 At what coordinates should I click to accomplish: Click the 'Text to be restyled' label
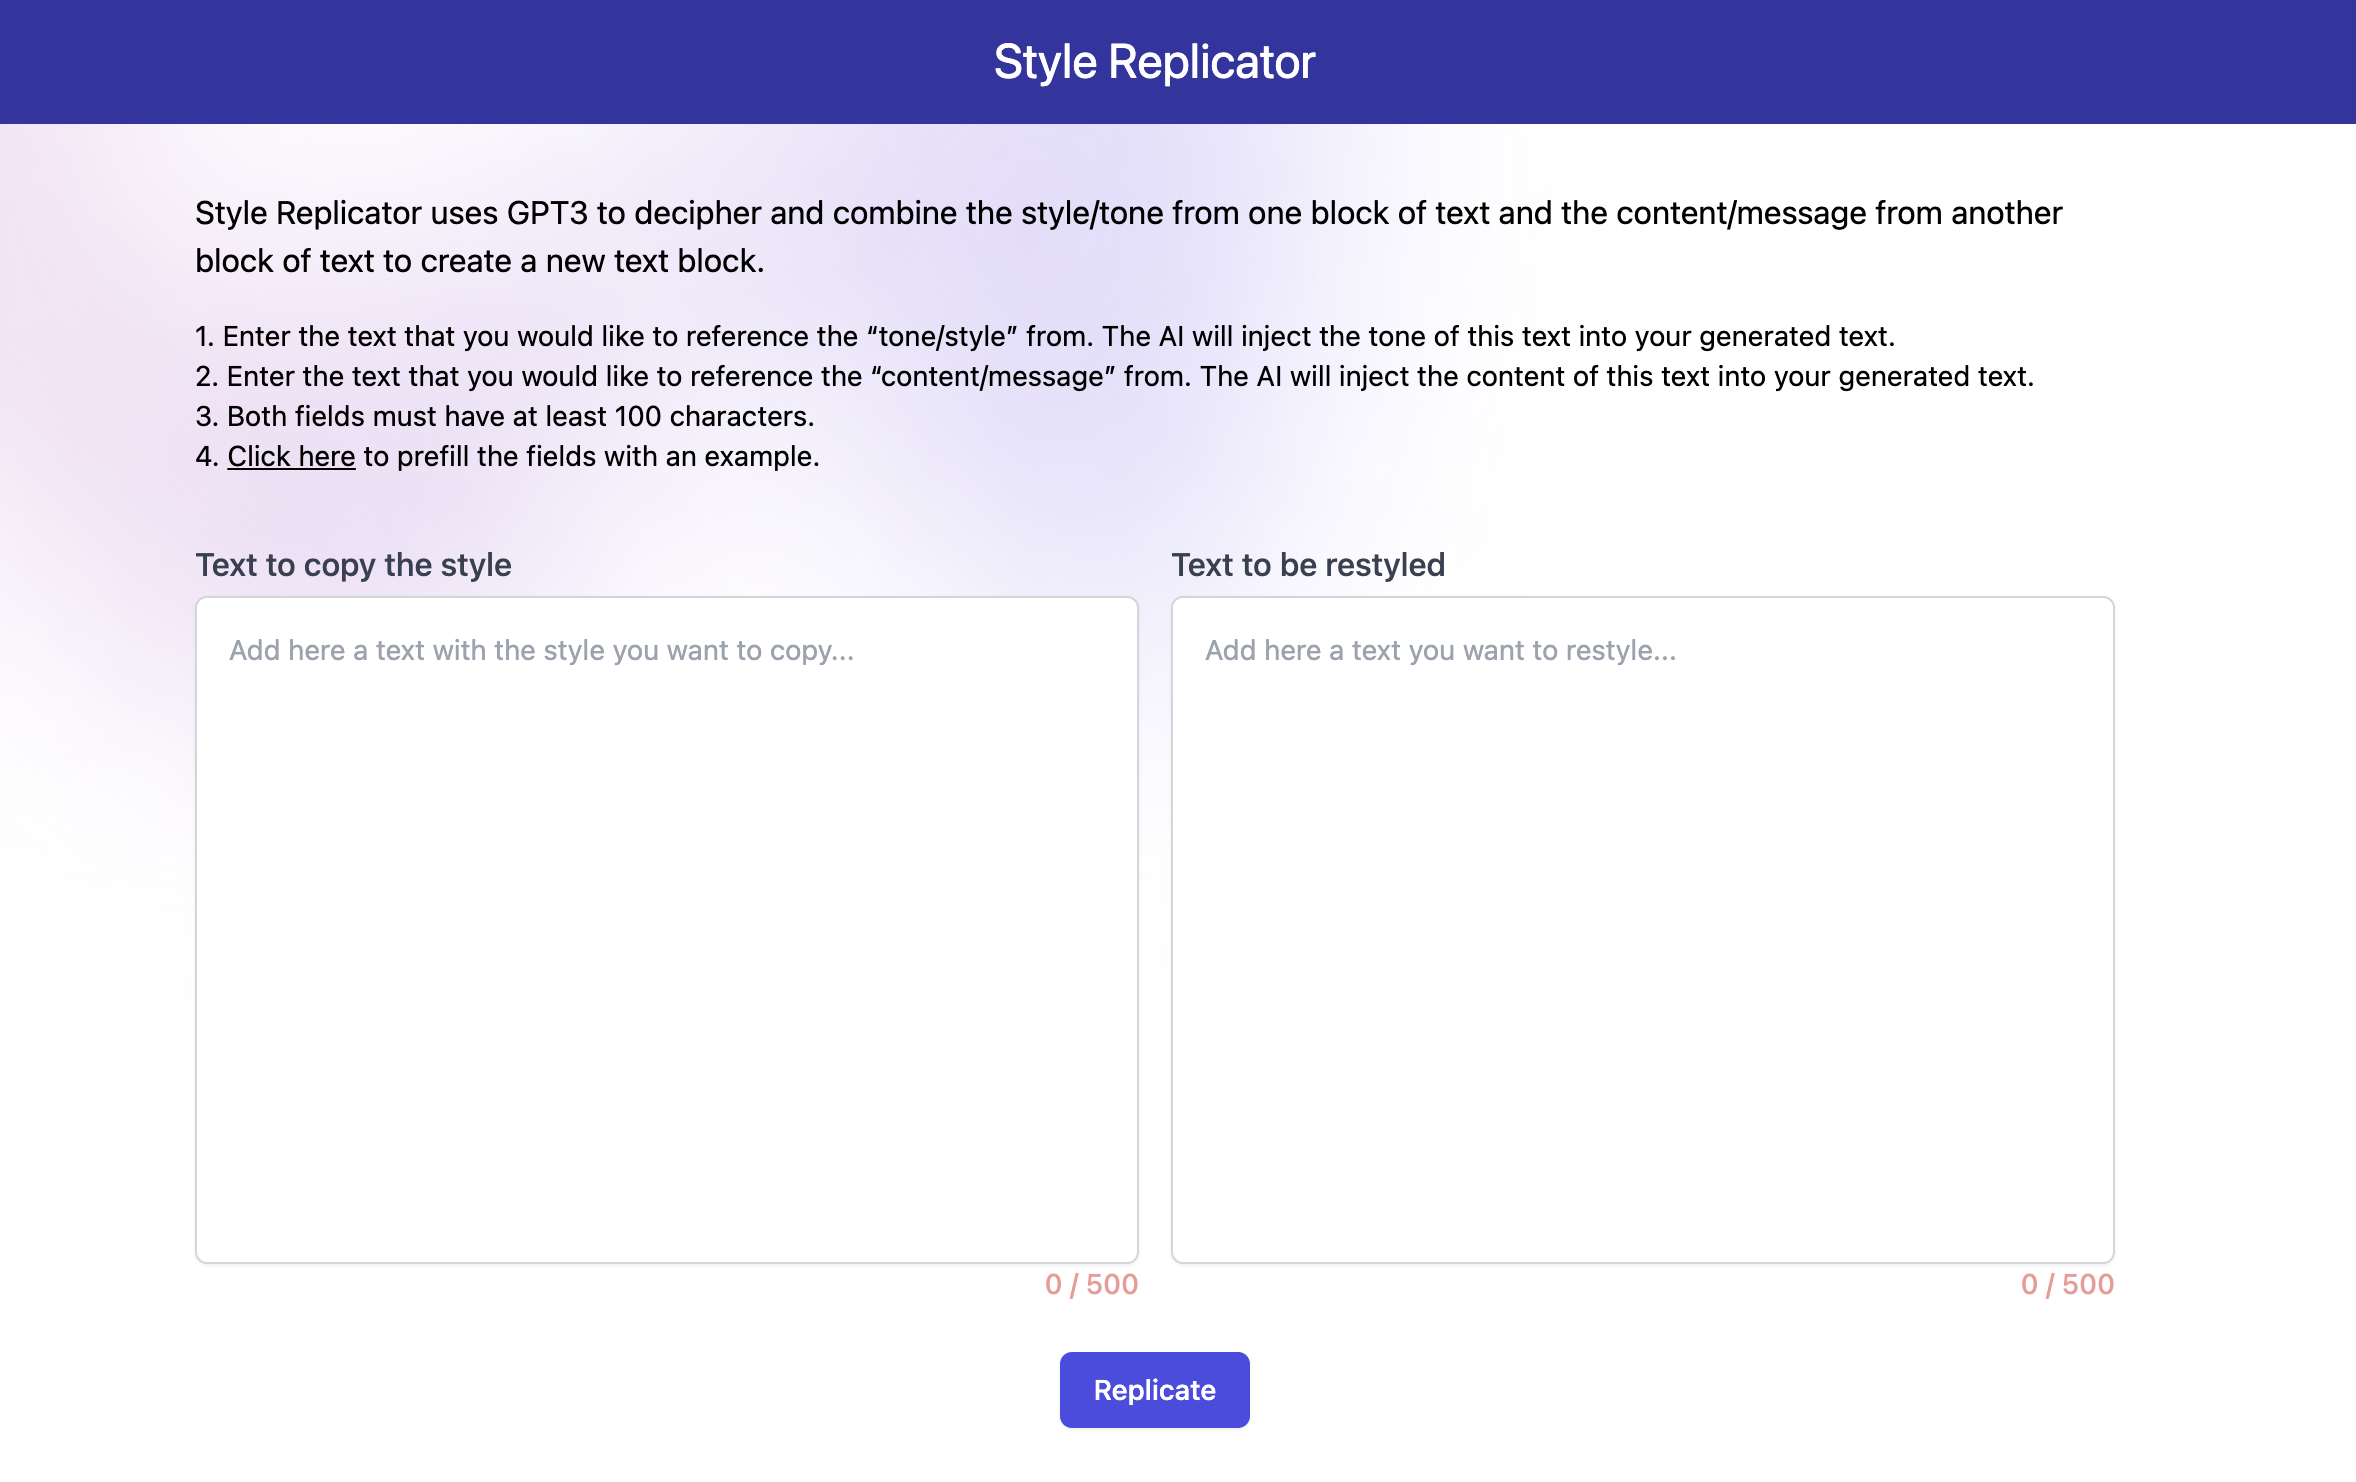click(x=1308, y=565)
